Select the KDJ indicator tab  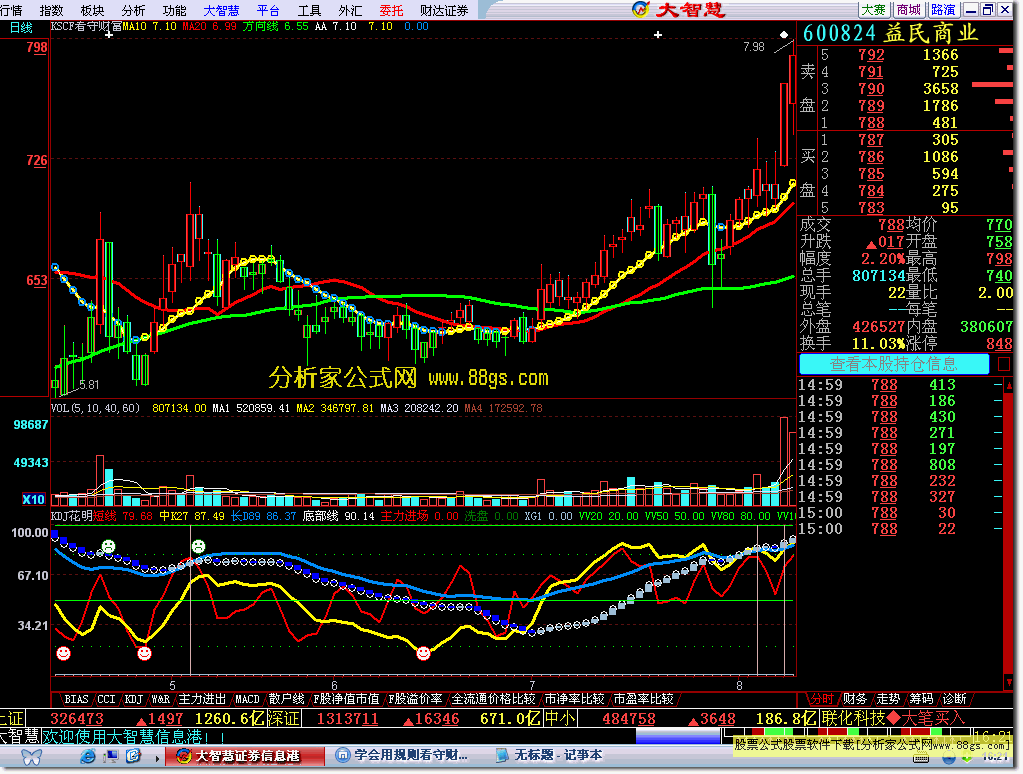click(134, 699)
